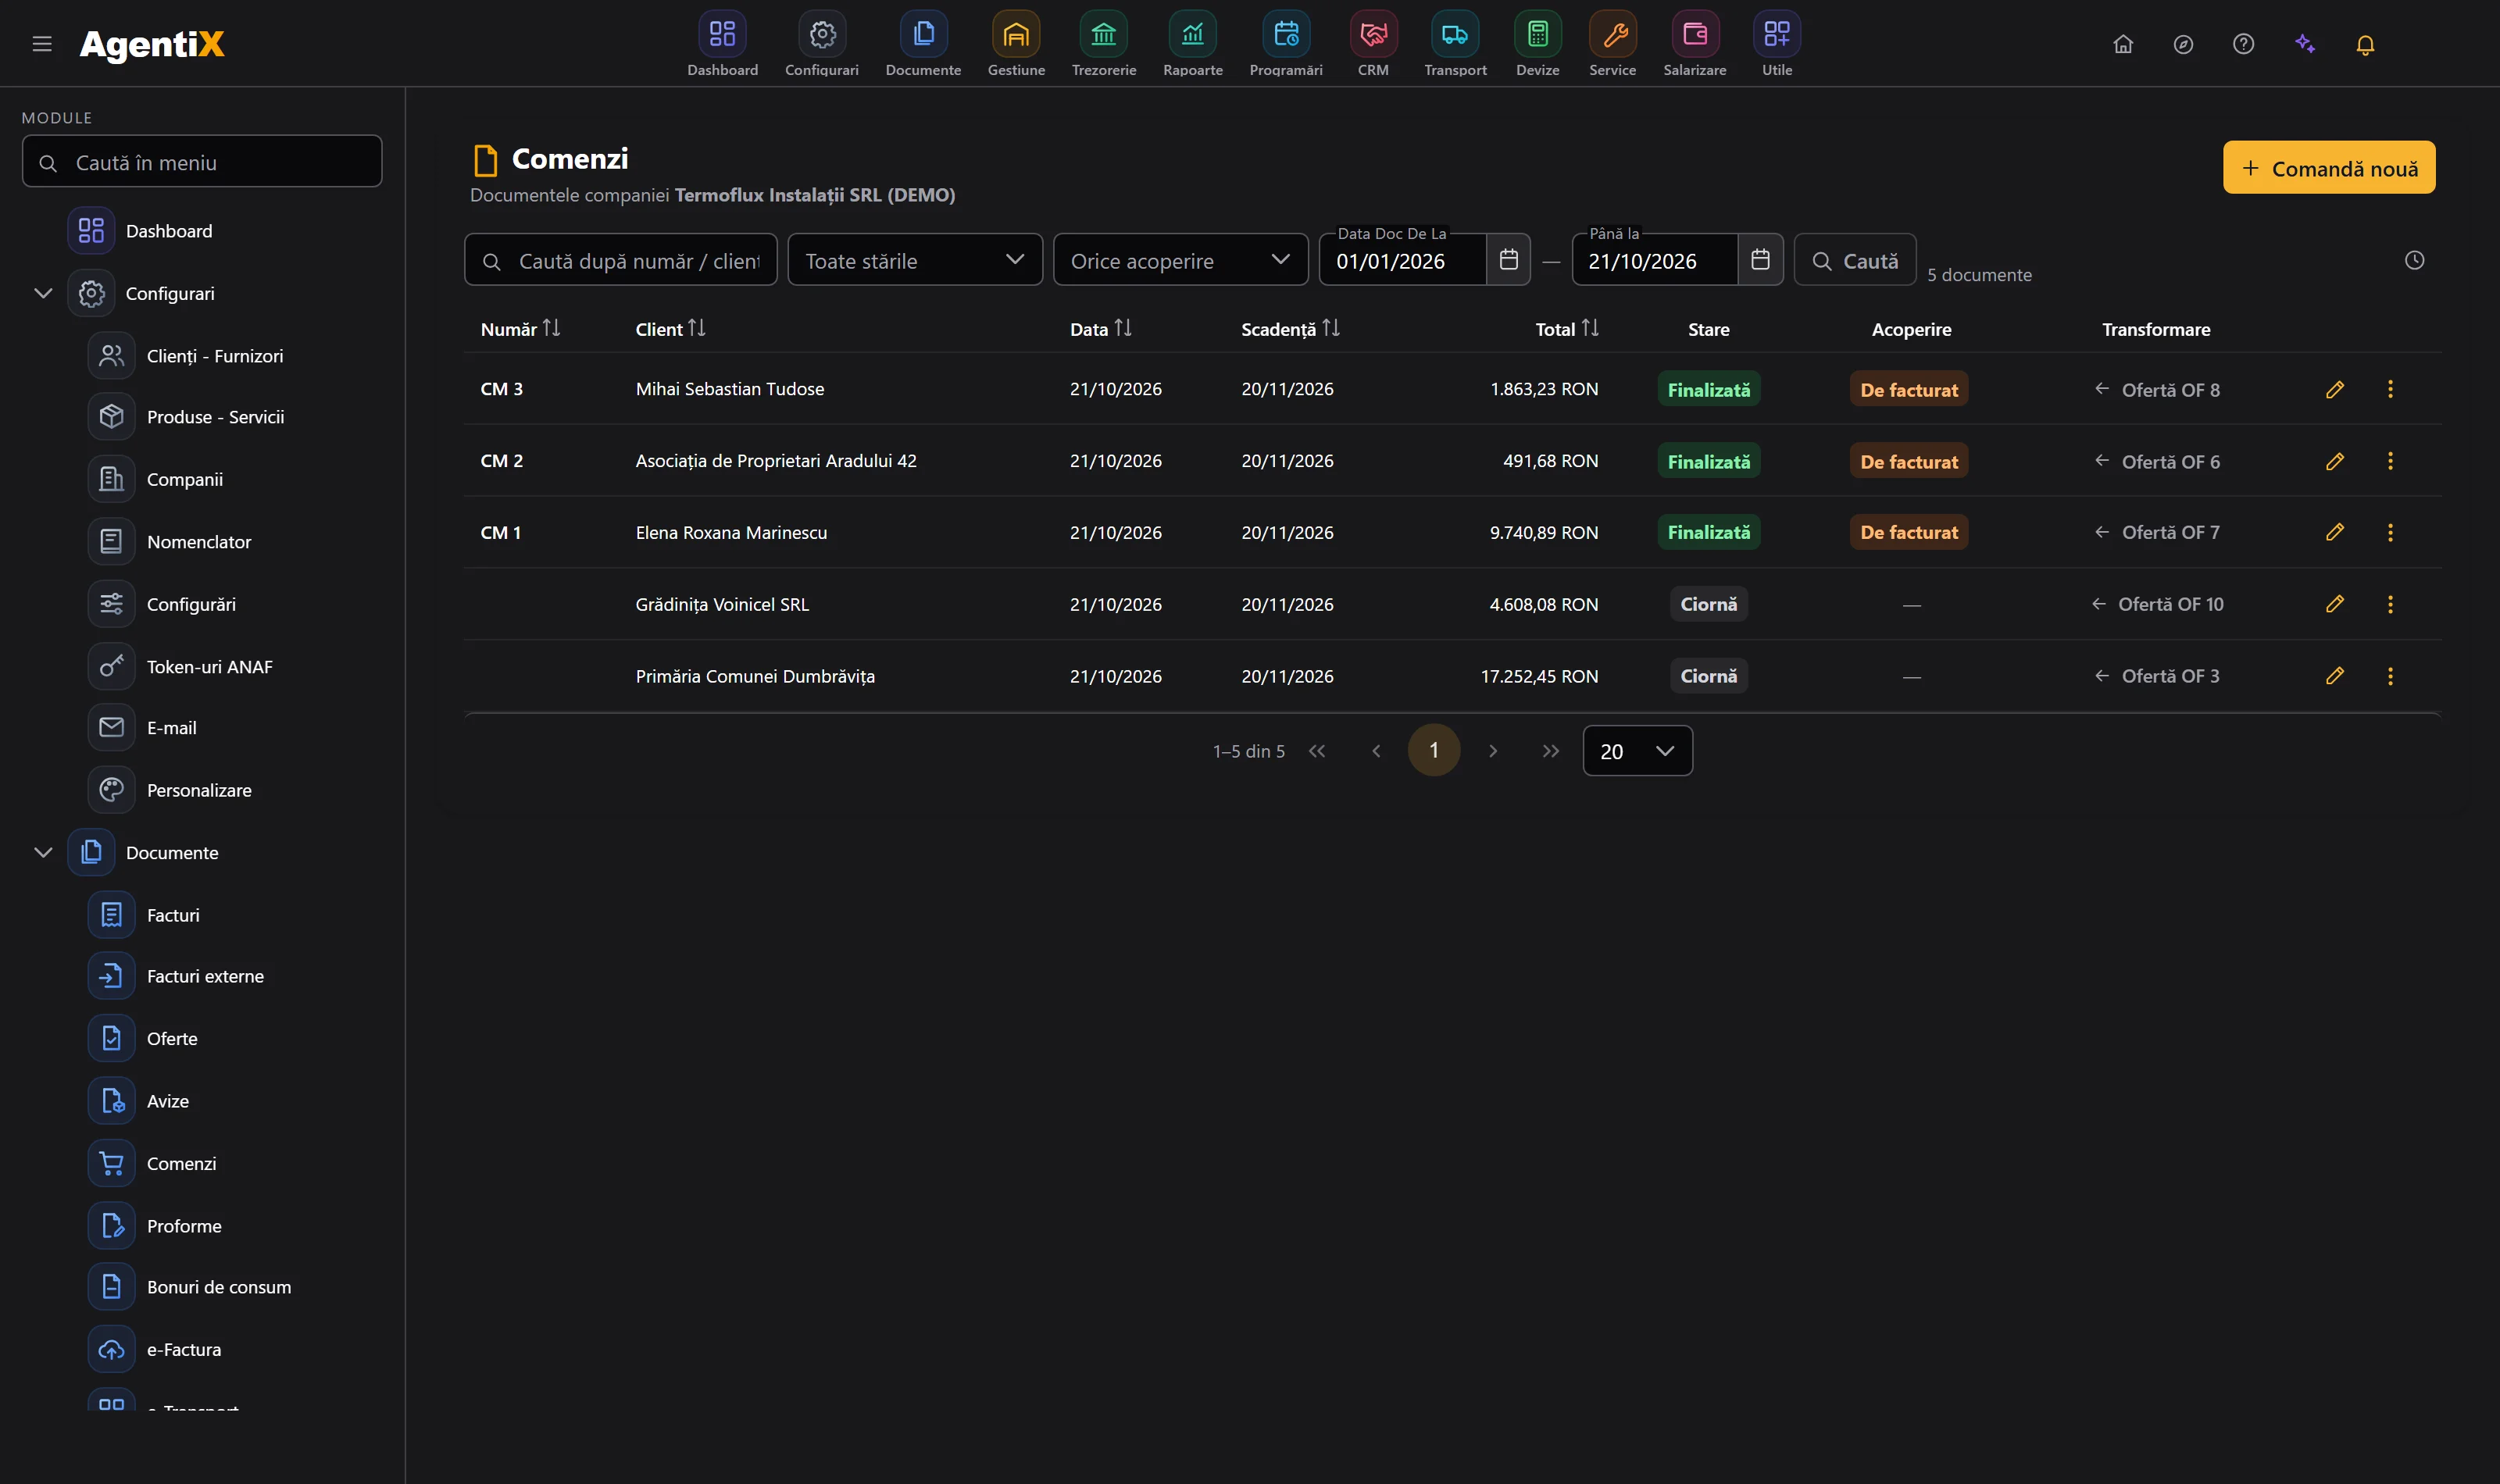
Task: Open Transport module icon
Action: [x=1455, y=35]
